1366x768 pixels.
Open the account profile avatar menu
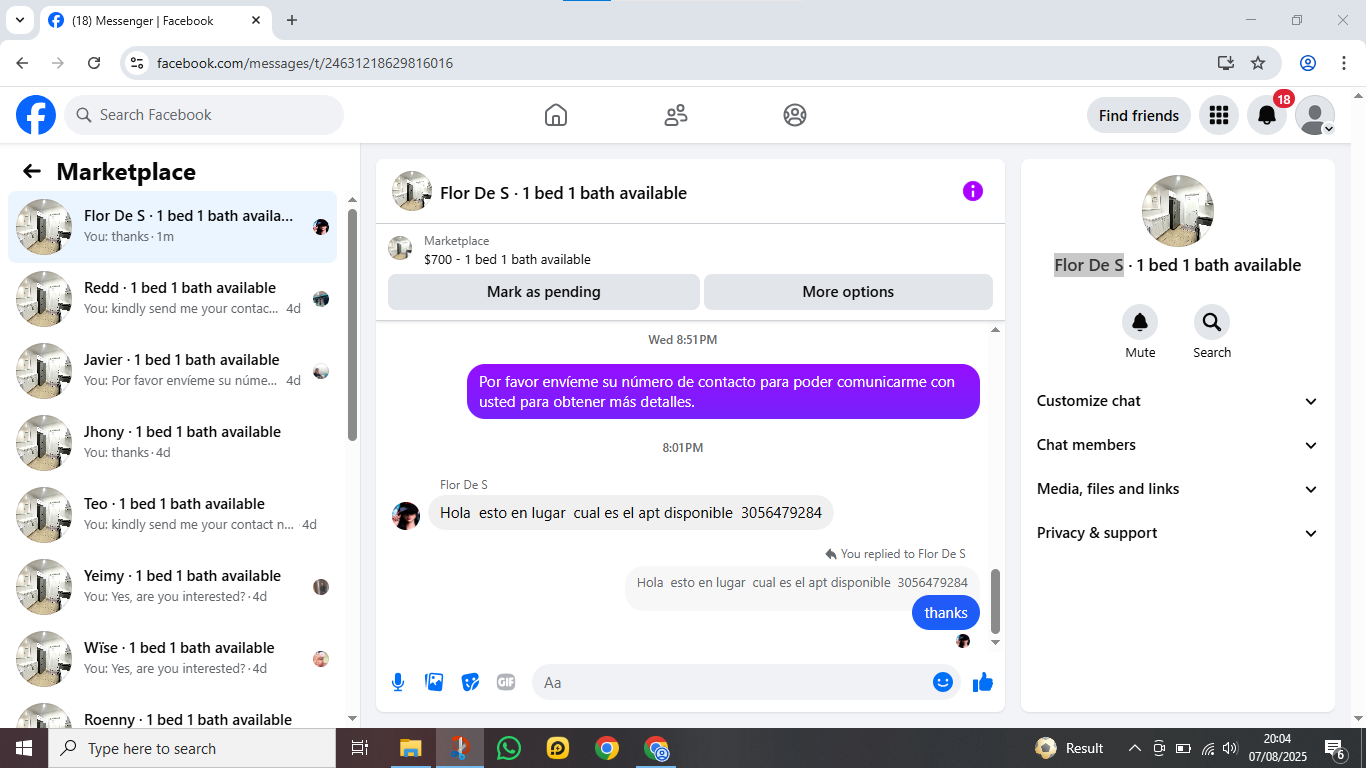1315,115
